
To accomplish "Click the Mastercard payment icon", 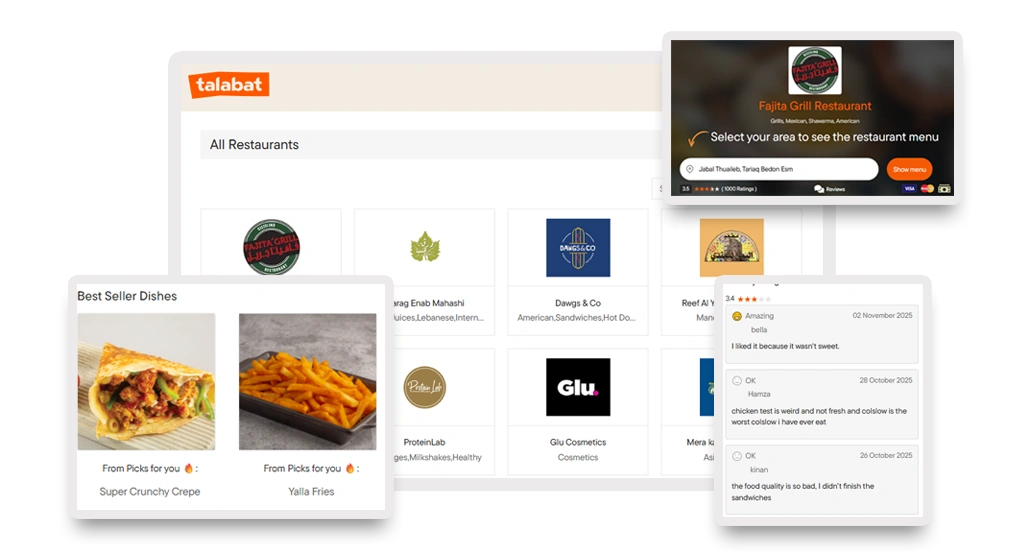I will click(x=927, y=189).
